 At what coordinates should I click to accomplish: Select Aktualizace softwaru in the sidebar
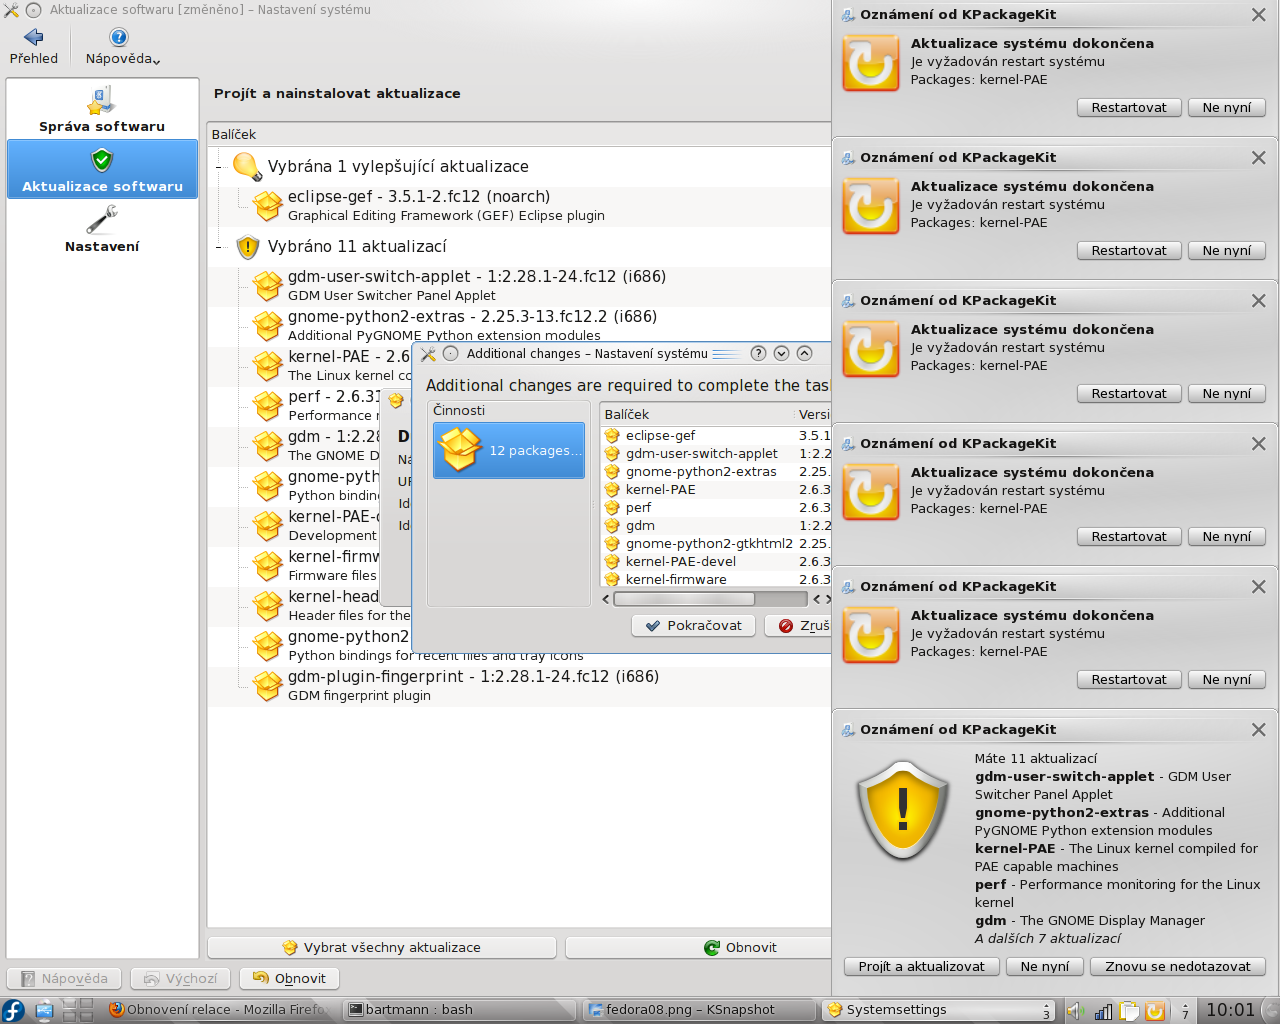click(x=102, y=169)
